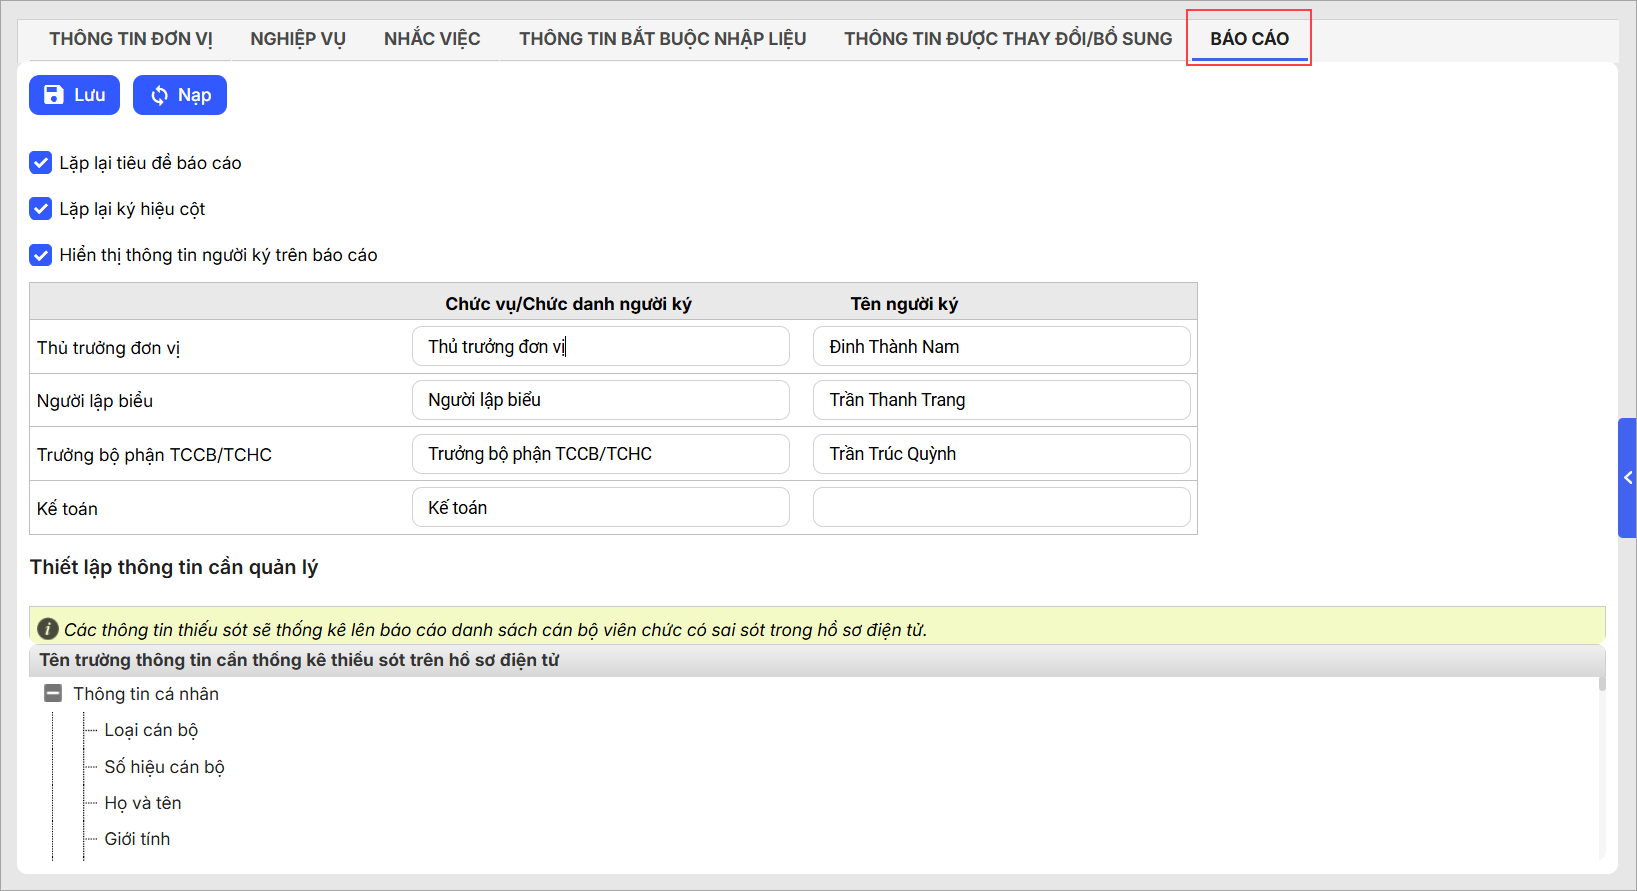The width and height of the screenshot is (1637, 891).
Task: Open Thông tin được thay đổi/bổ sung tab
Action: click(x=1008, y=39)
